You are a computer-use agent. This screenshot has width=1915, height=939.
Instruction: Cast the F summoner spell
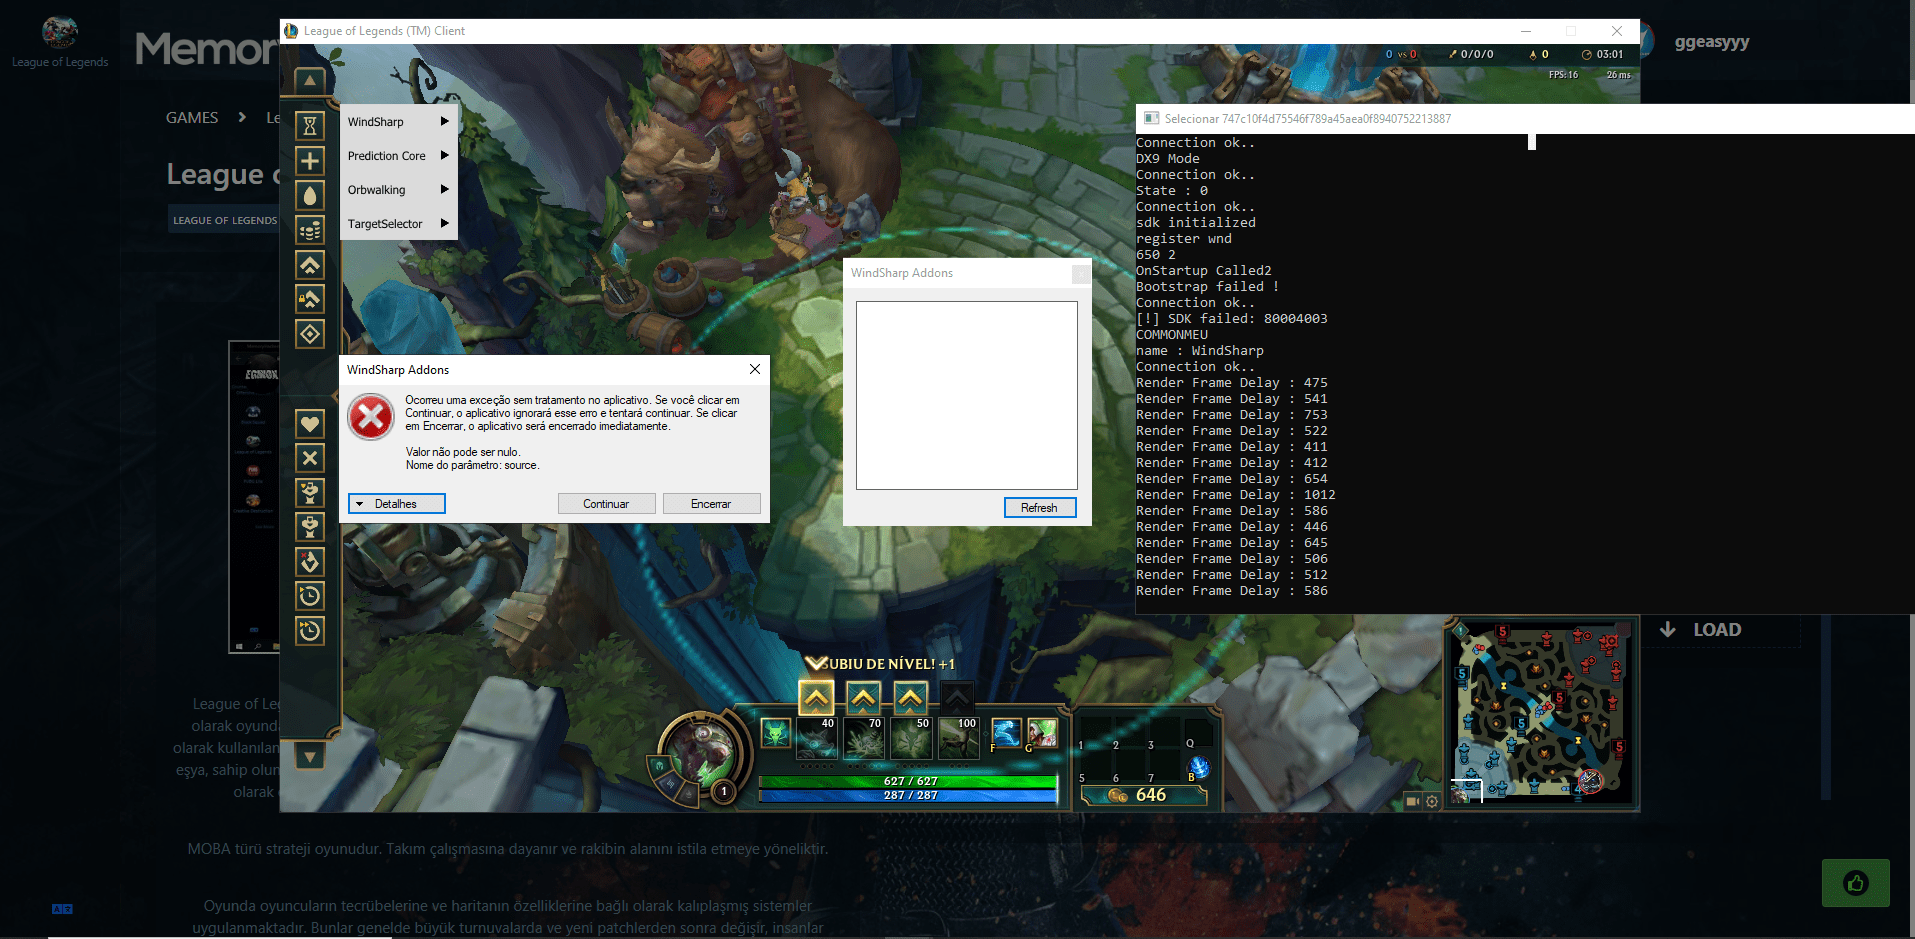click(1006, 734)
